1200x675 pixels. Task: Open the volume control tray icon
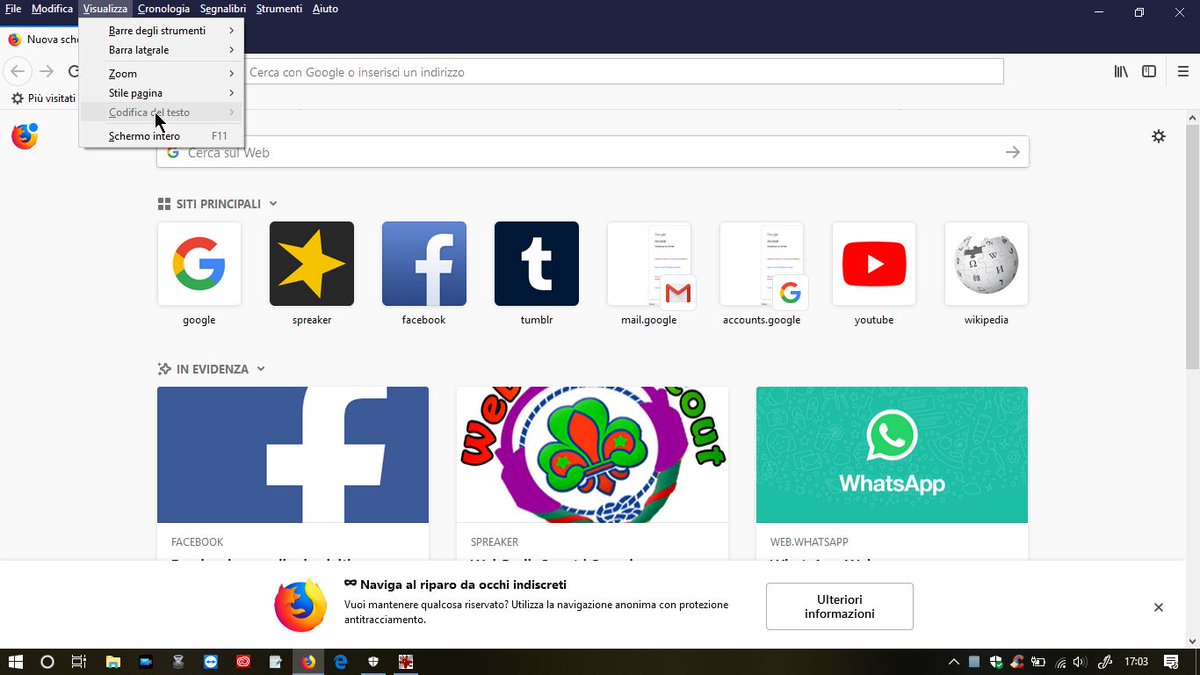1082,662
